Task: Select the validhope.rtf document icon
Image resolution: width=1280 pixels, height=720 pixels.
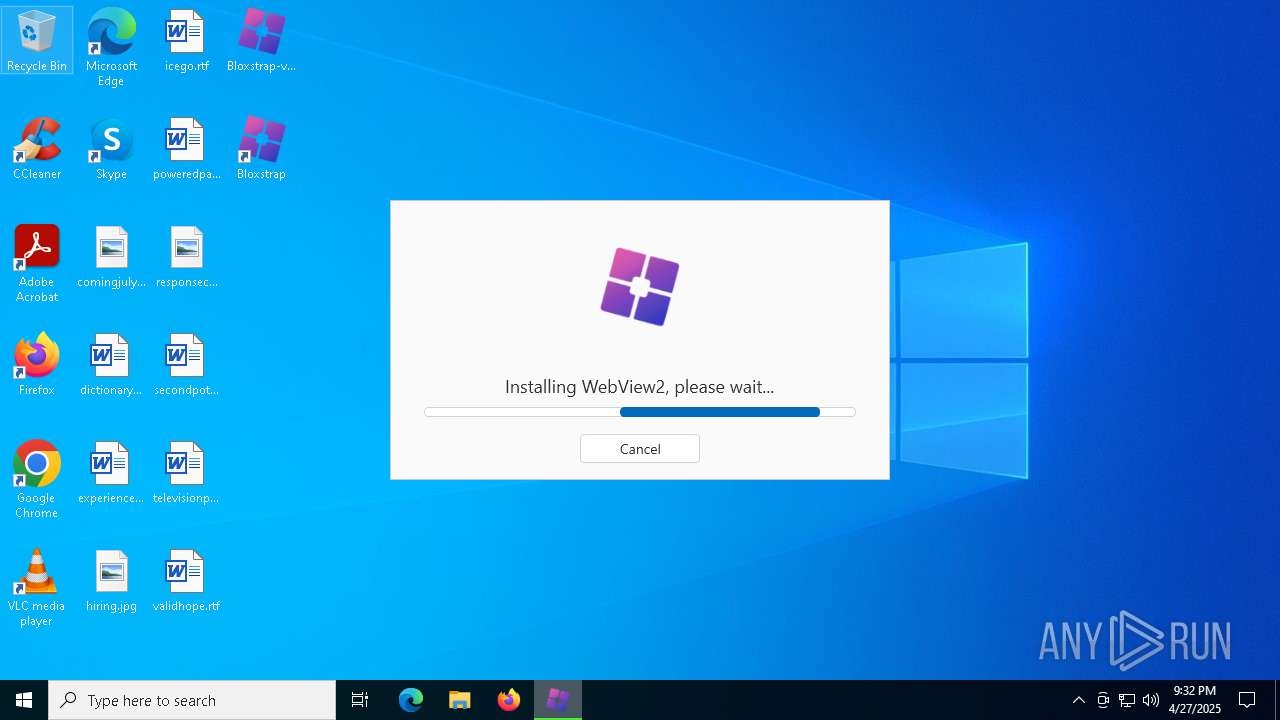Action: click(x=187, y=581)
